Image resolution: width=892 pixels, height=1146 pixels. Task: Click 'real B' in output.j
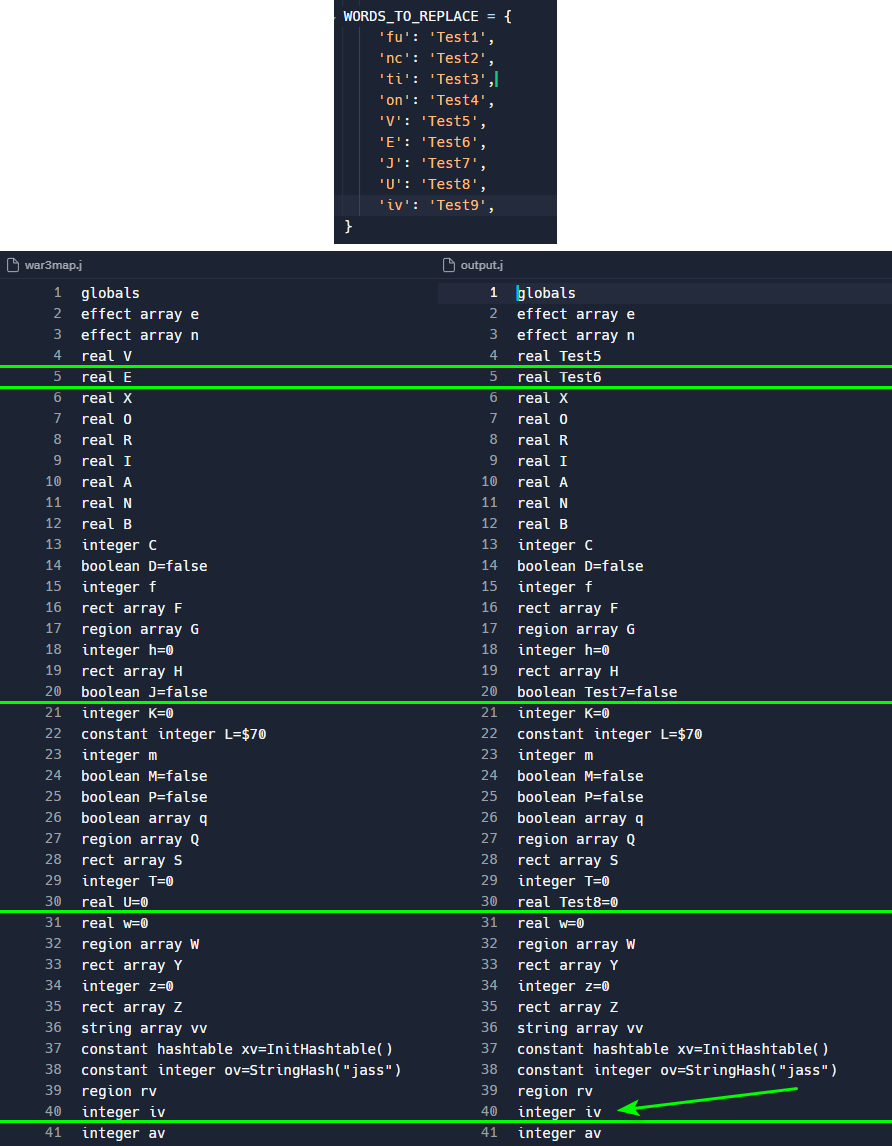(542, 524)
